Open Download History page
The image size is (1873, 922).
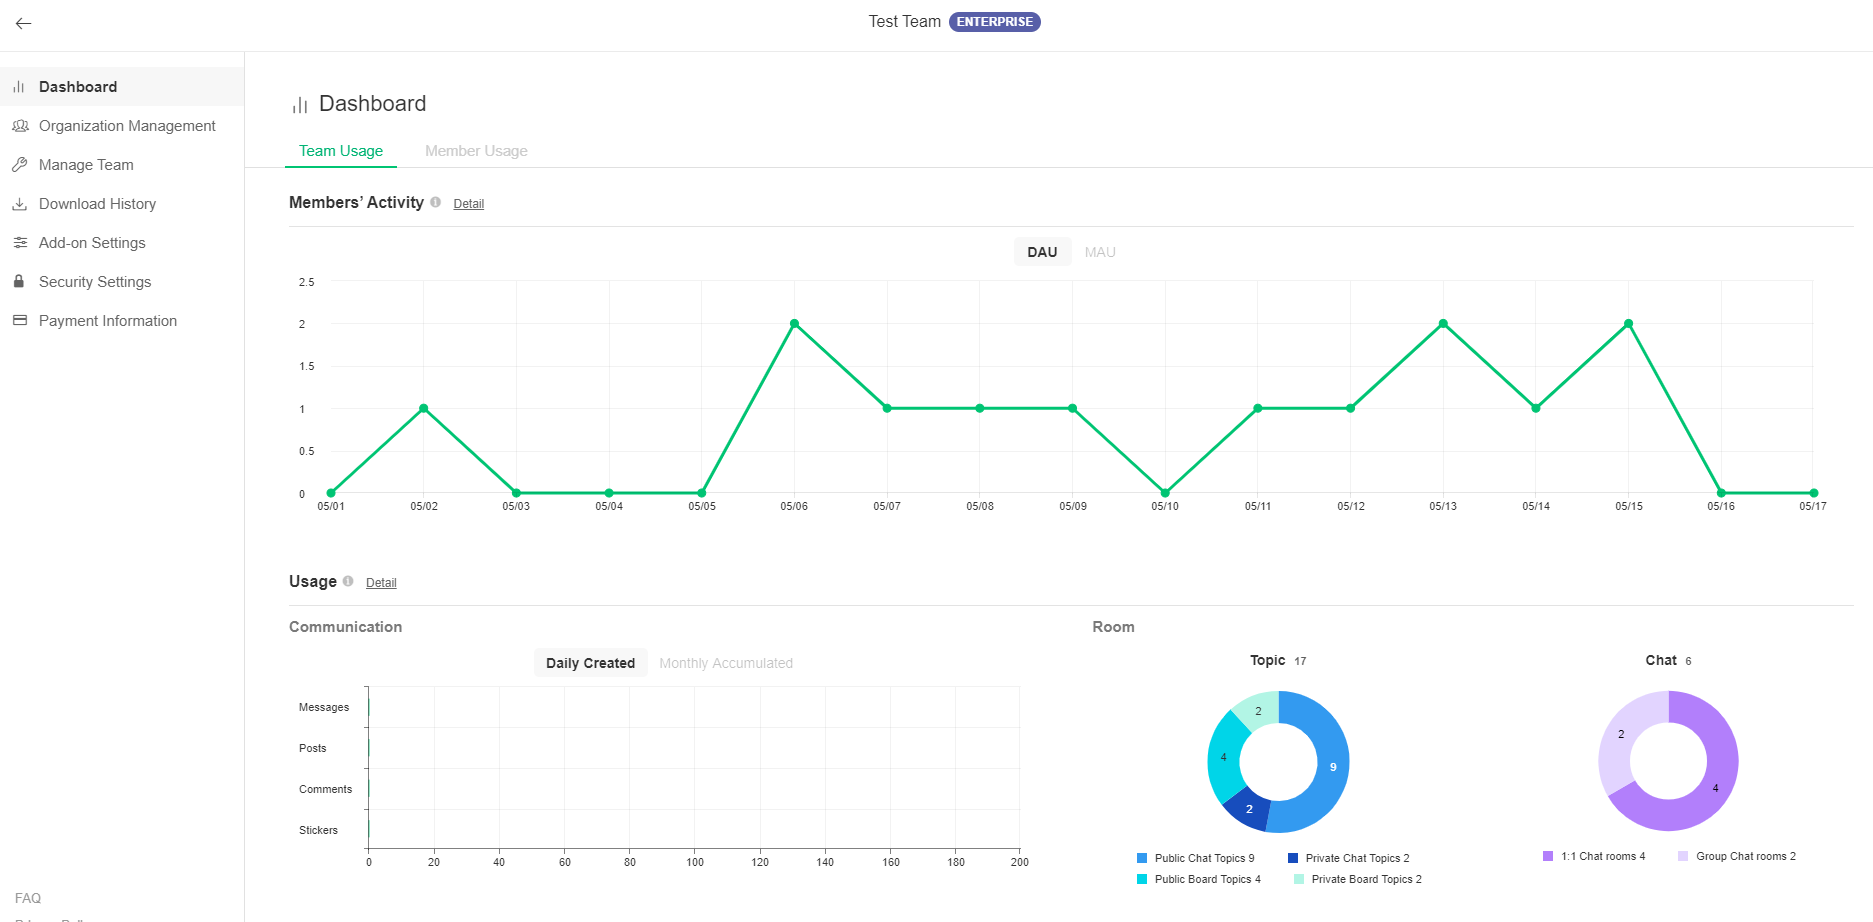coord(122,204)
